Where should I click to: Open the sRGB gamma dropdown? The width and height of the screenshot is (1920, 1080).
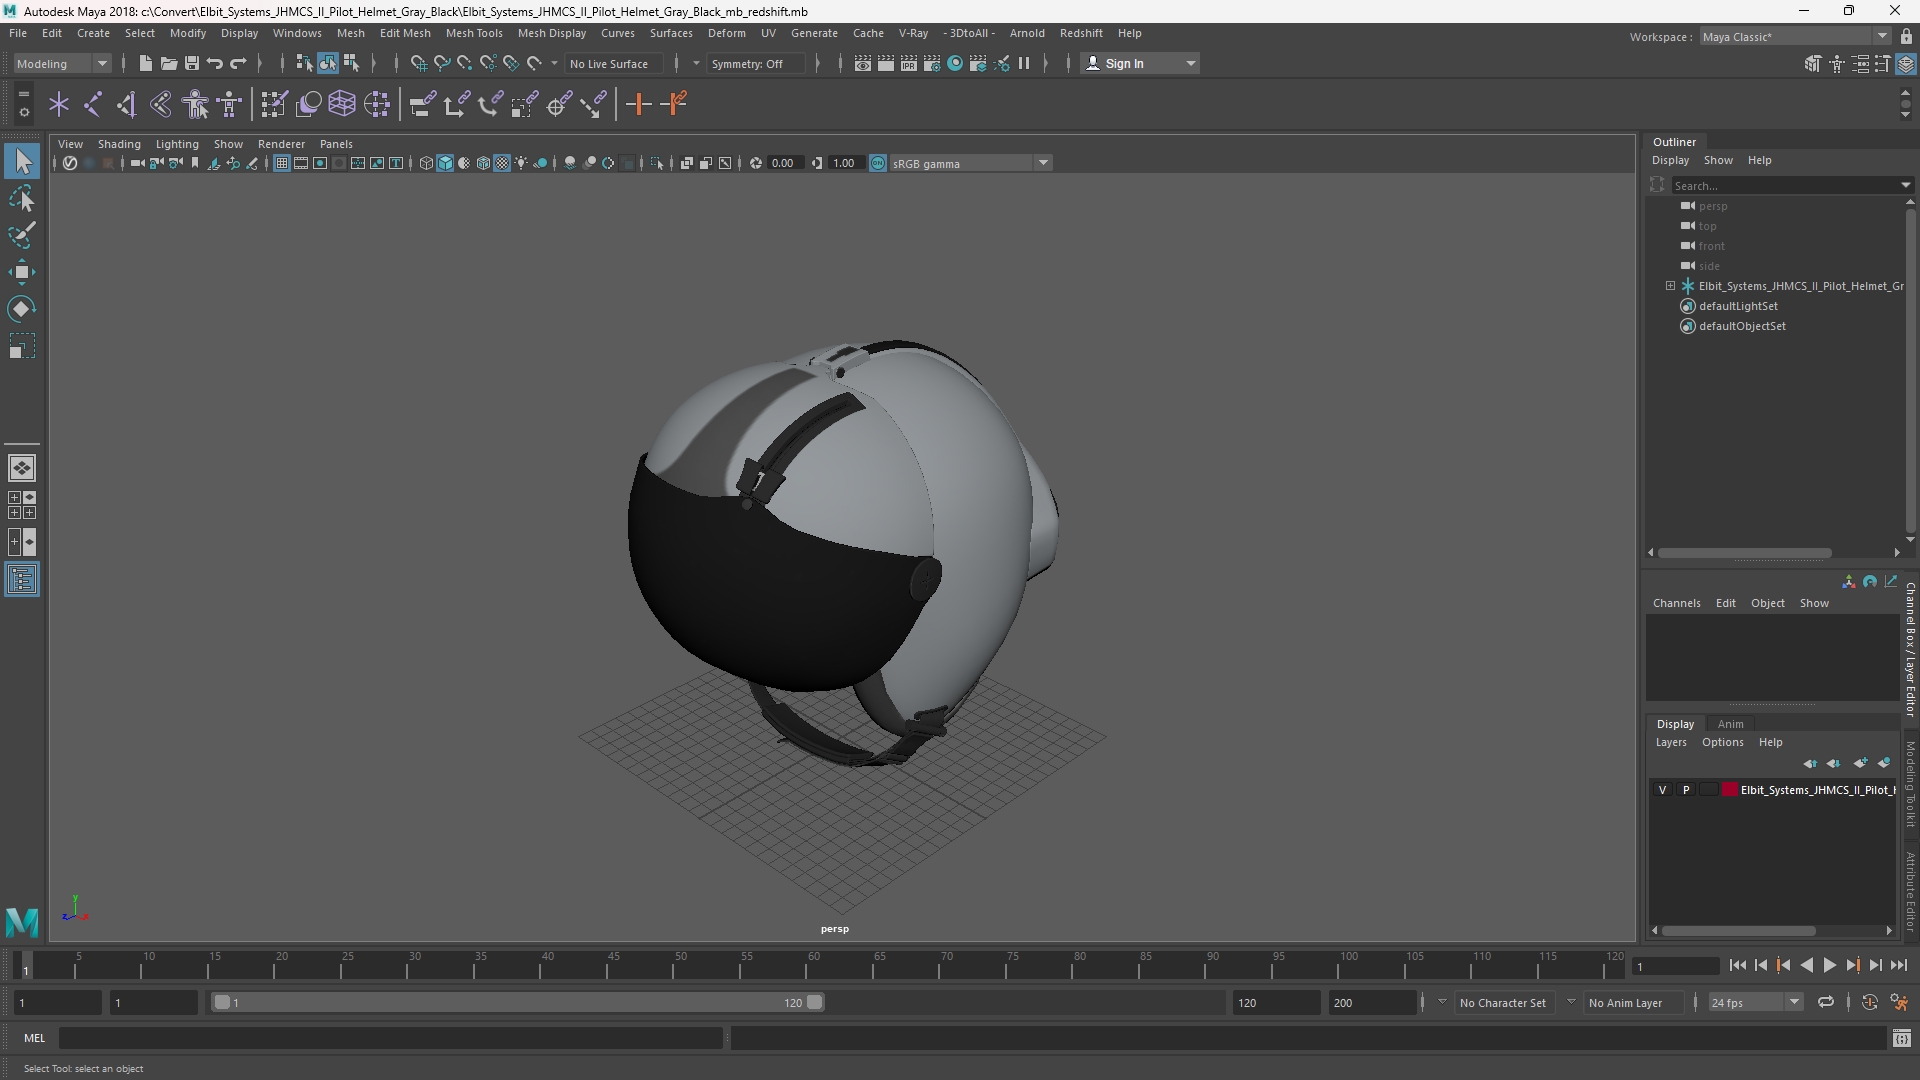click(970, 163)
